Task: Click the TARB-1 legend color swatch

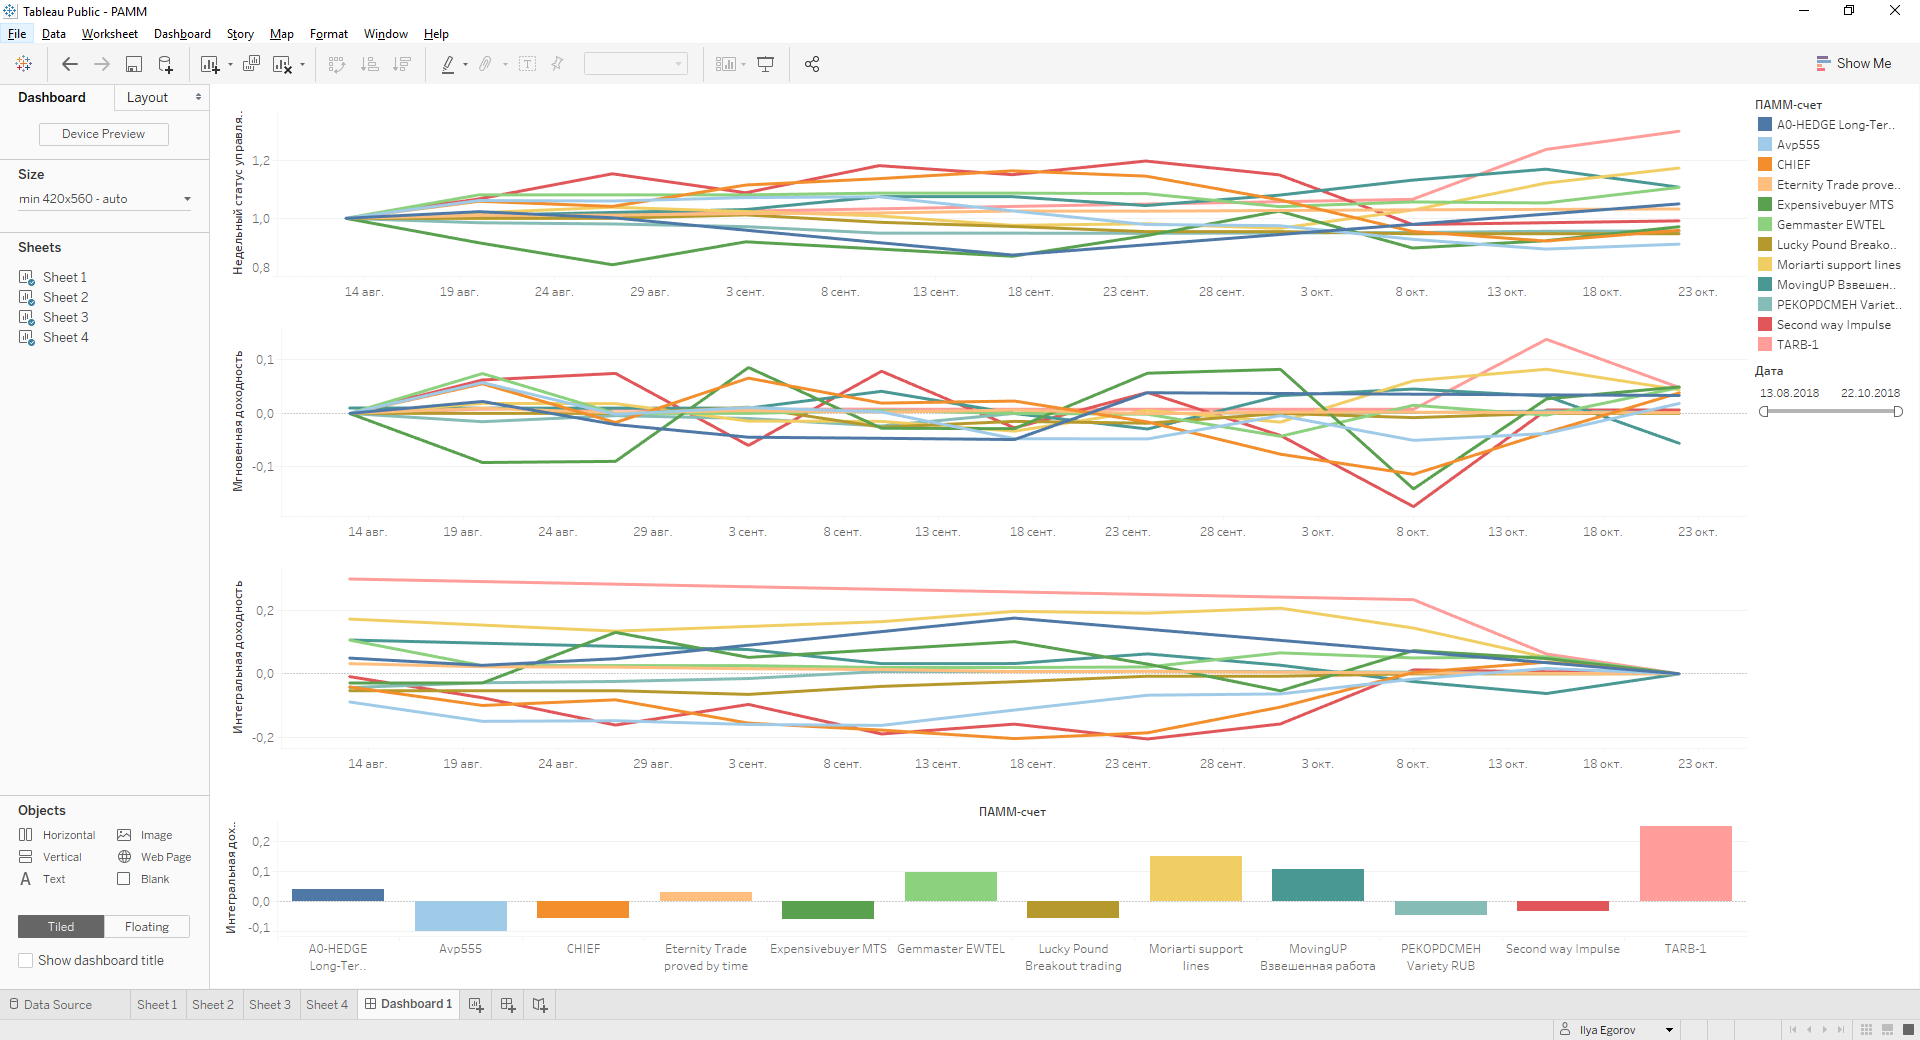Action: point(1765,345)
